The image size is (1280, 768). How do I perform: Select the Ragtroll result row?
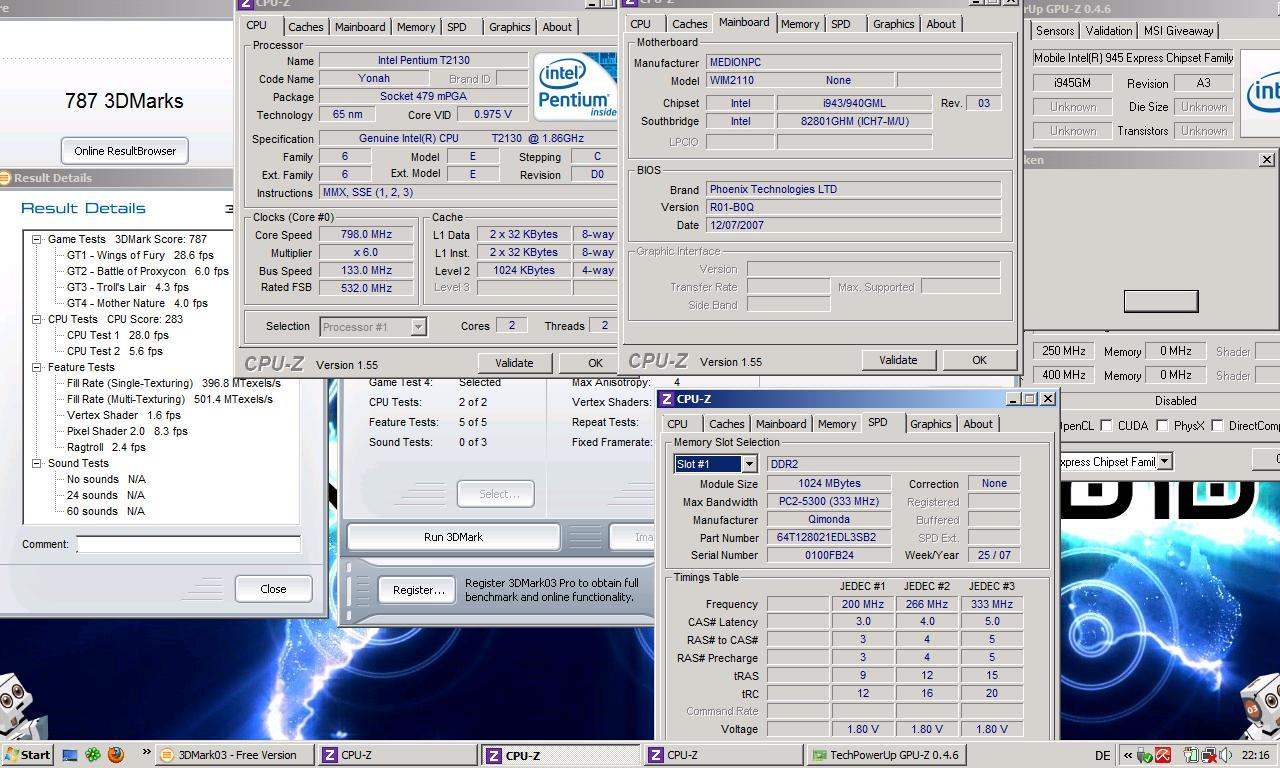tap(106, 447)
